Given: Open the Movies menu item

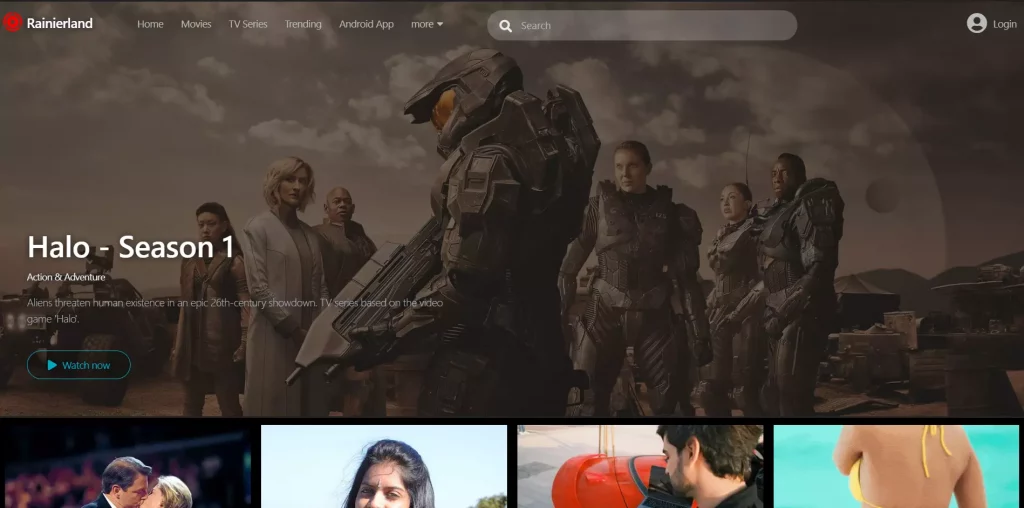Looking at the screenshot, I should click(x=196, y=24).
